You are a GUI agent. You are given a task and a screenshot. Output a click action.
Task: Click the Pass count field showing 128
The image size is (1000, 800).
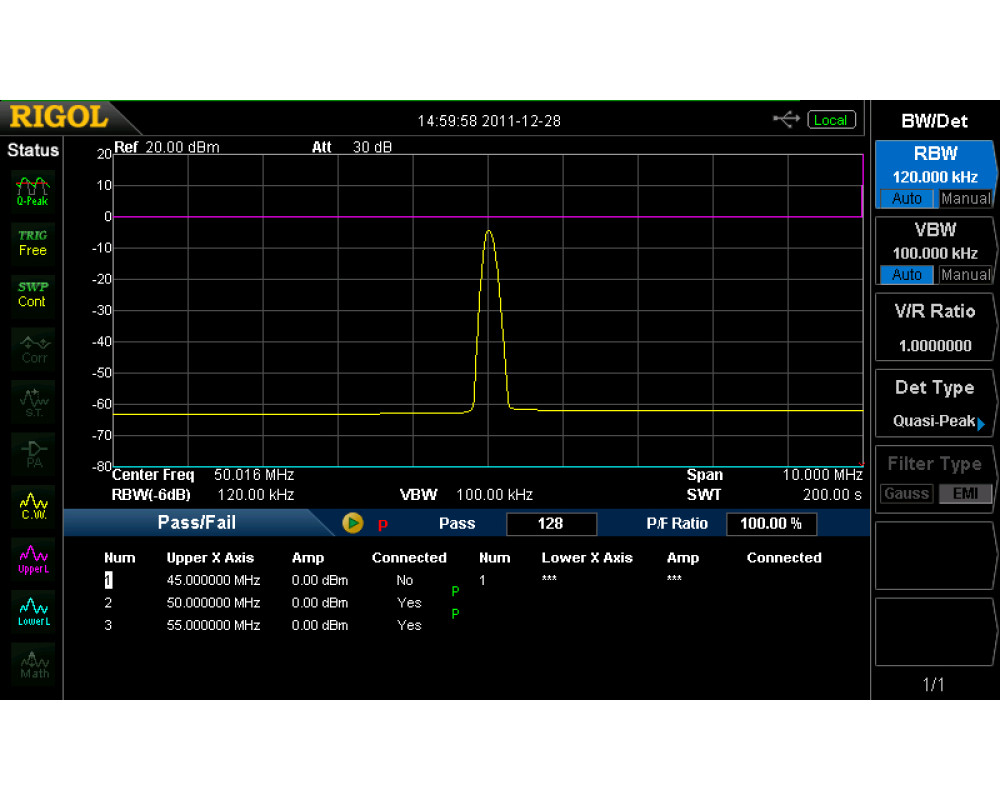point(551,524)
